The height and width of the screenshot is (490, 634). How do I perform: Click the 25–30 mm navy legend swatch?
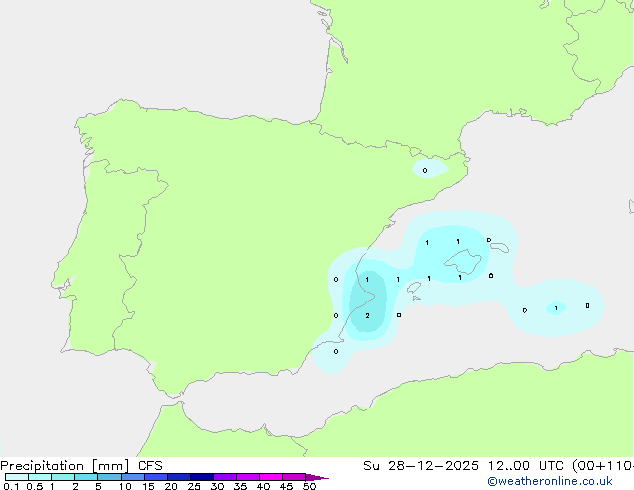click(202, 477)
